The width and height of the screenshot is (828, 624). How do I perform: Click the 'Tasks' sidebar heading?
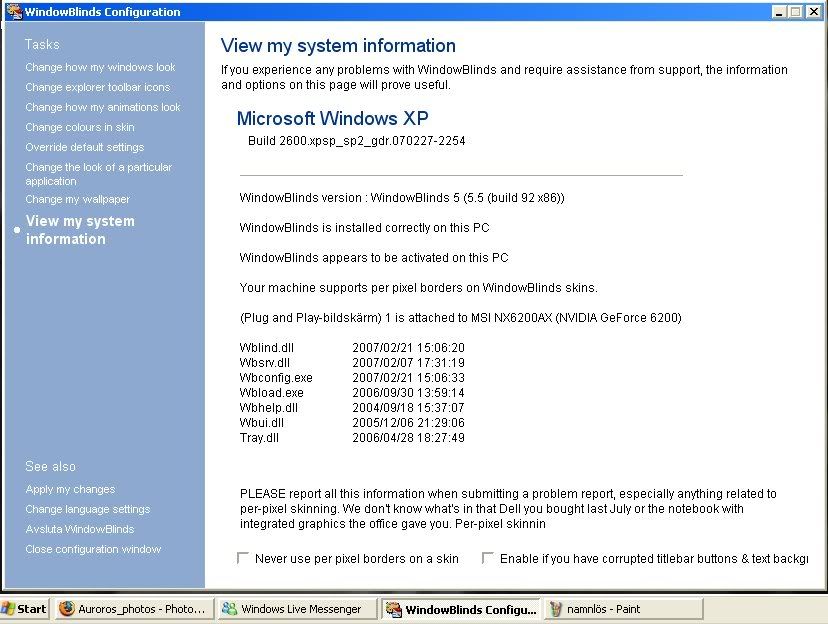(42, 44)
